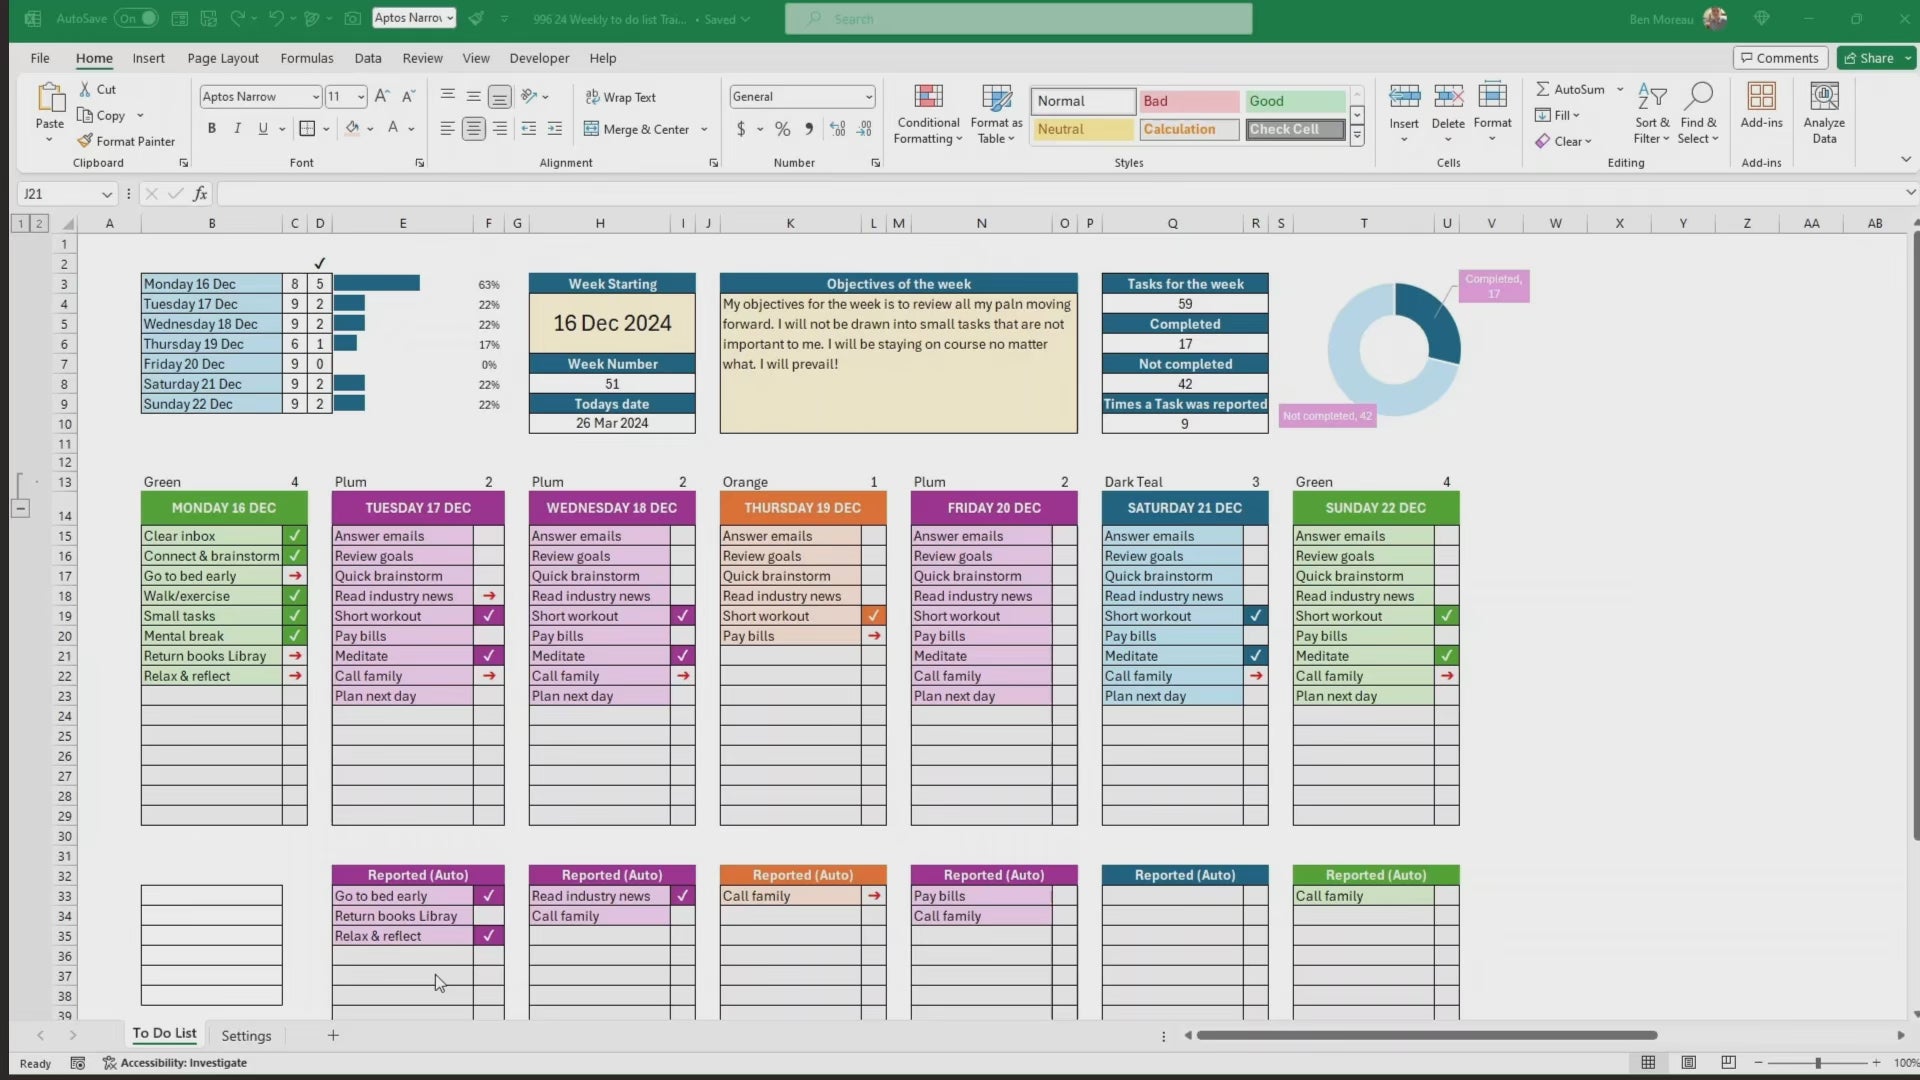Open the font name dropdown
Viewport: 1920px width, 1080px height.
click(316, 97)
